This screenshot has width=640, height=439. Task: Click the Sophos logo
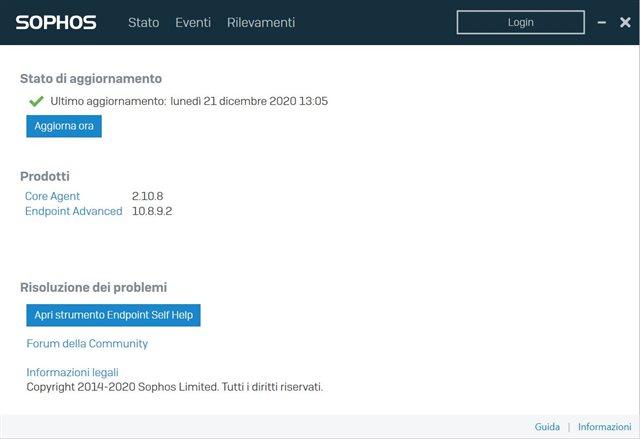click(x=56, y=22)
